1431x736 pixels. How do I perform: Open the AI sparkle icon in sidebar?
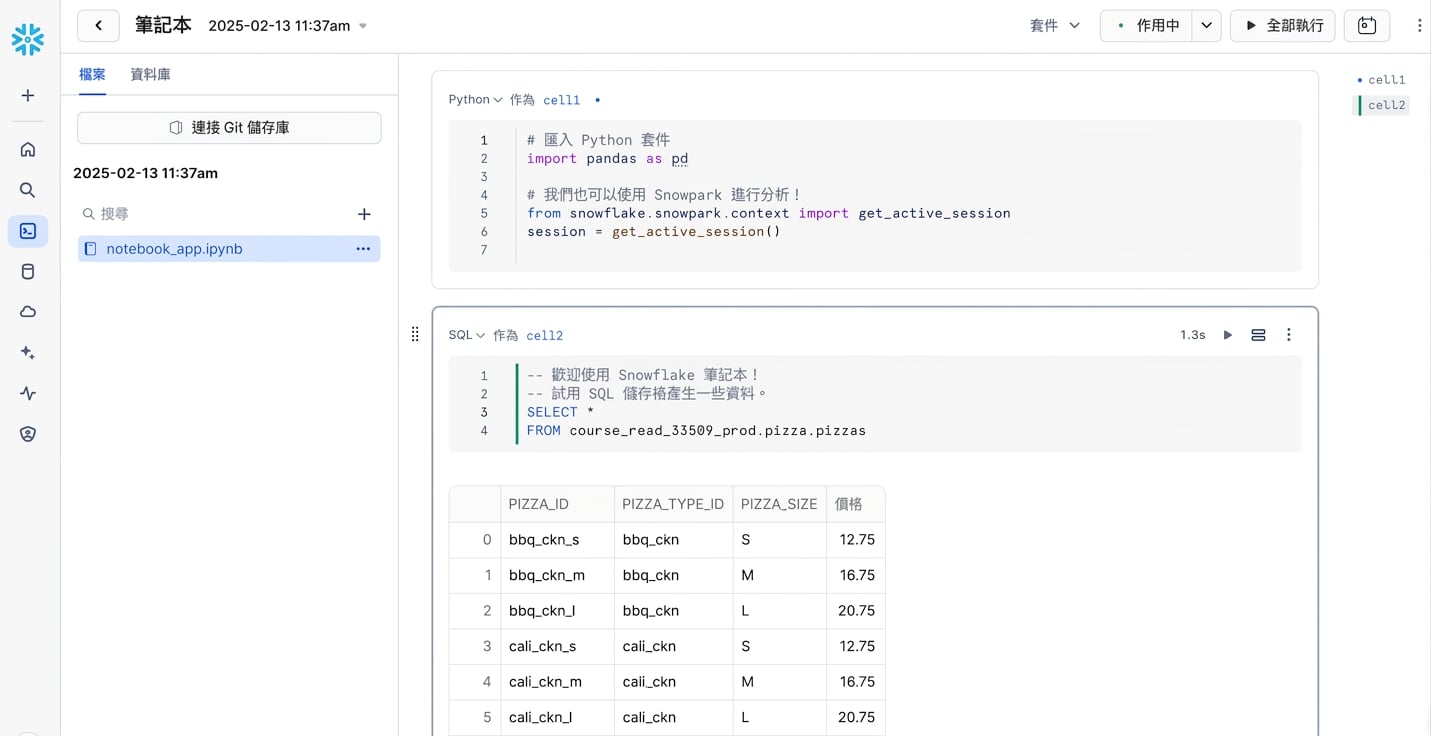(x=28, y=353)
